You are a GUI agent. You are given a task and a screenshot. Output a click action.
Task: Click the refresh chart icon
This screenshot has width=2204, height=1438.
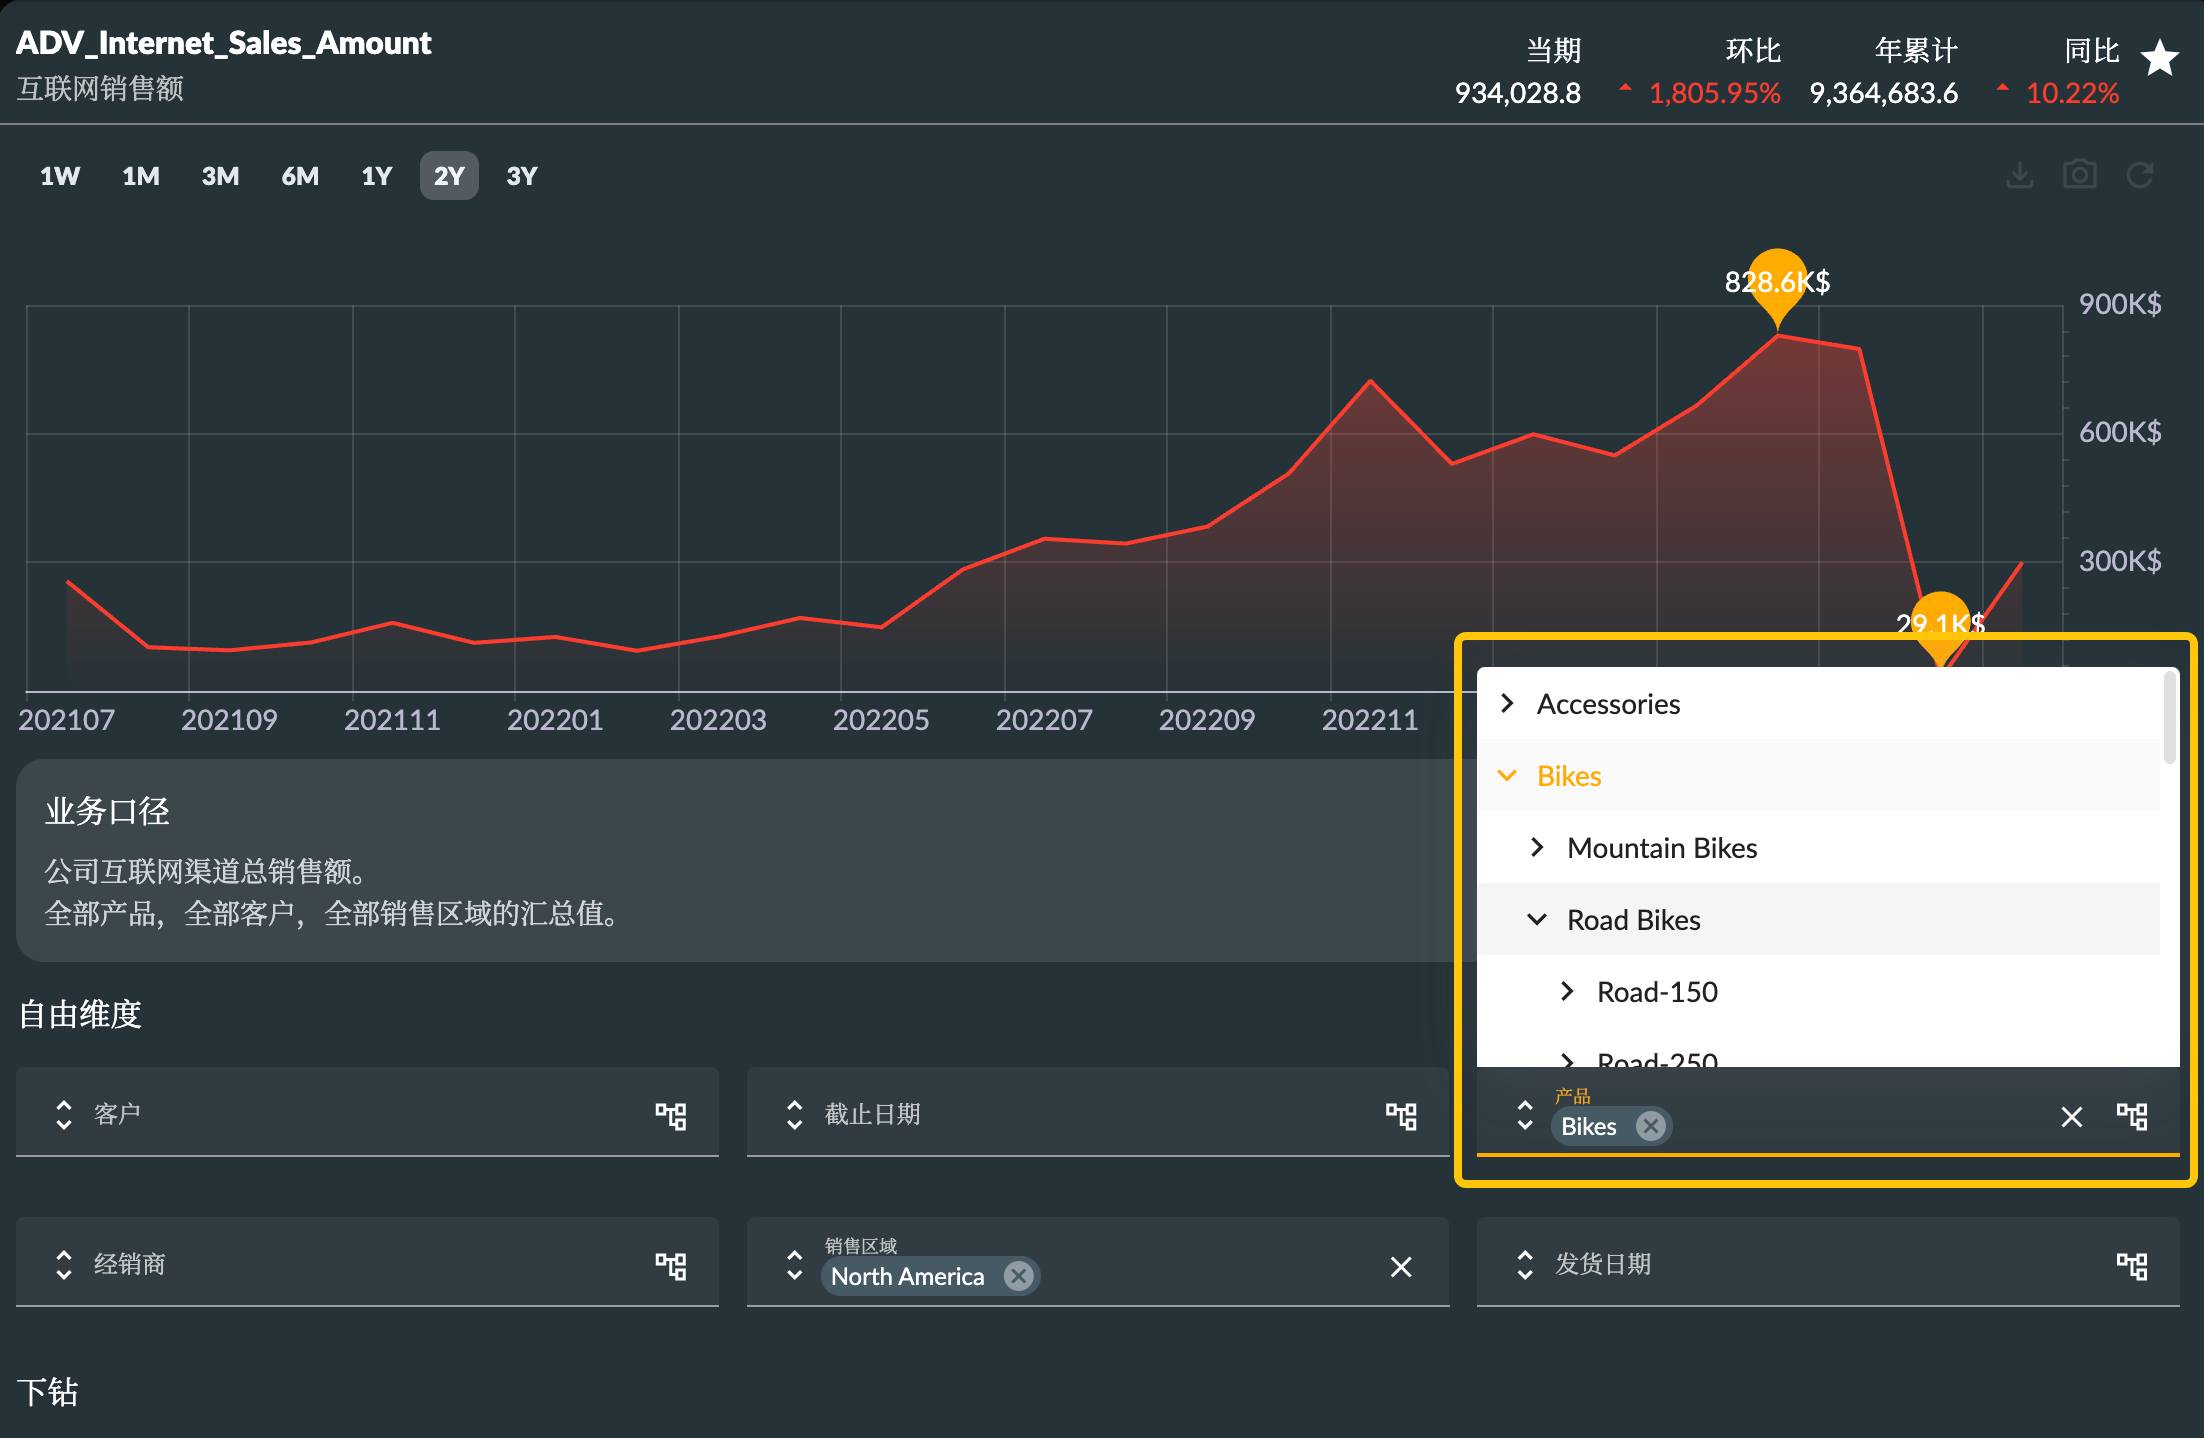[x=2140, y=175]
